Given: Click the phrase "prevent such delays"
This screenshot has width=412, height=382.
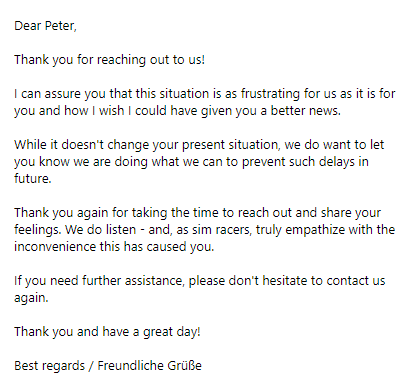Looking at the screenshot, I should click(x=294, y=162).
